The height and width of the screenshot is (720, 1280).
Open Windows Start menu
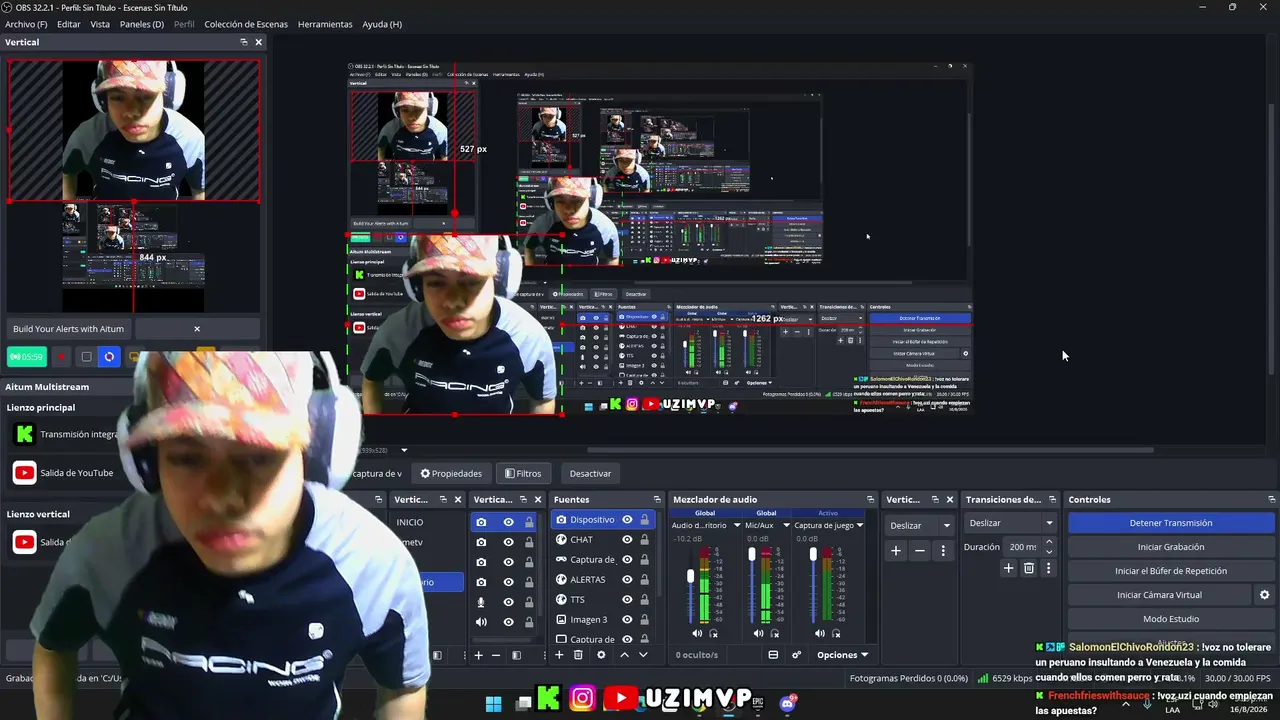point(494,704)
